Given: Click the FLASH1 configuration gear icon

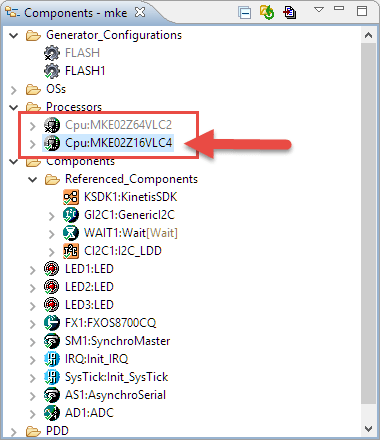Looking at the screenshot, I should pyautogui.click(x=52, y=71).
